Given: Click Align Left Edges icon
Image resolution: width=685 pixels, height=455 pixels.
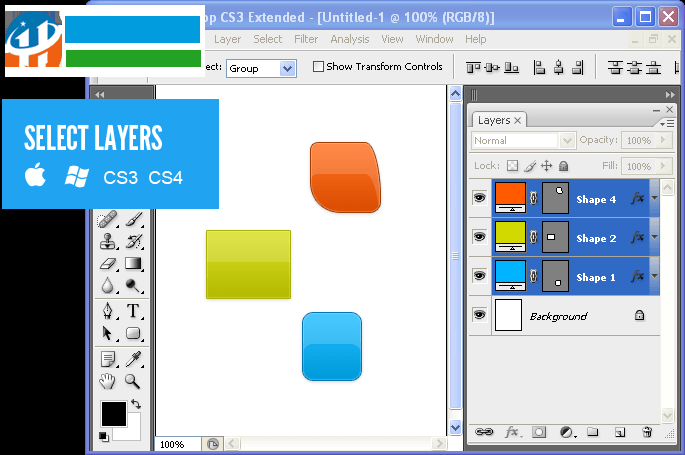Looking at the screenshot, I should coord(540,68).
